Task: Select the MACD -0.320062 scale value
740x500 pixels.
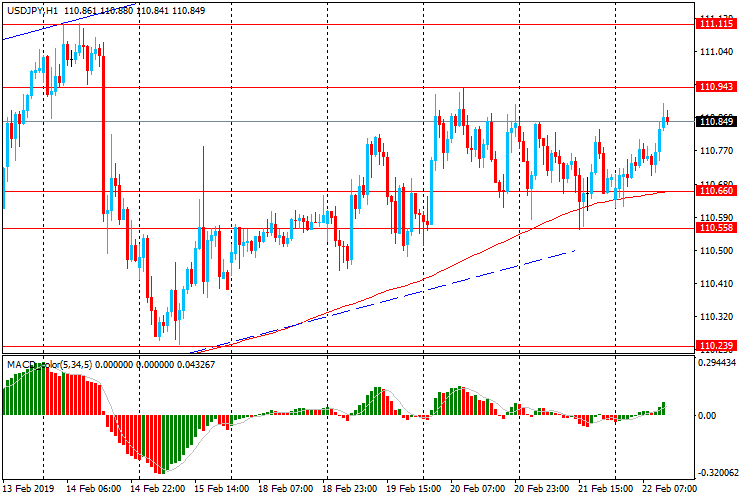Action: (717, 472)
